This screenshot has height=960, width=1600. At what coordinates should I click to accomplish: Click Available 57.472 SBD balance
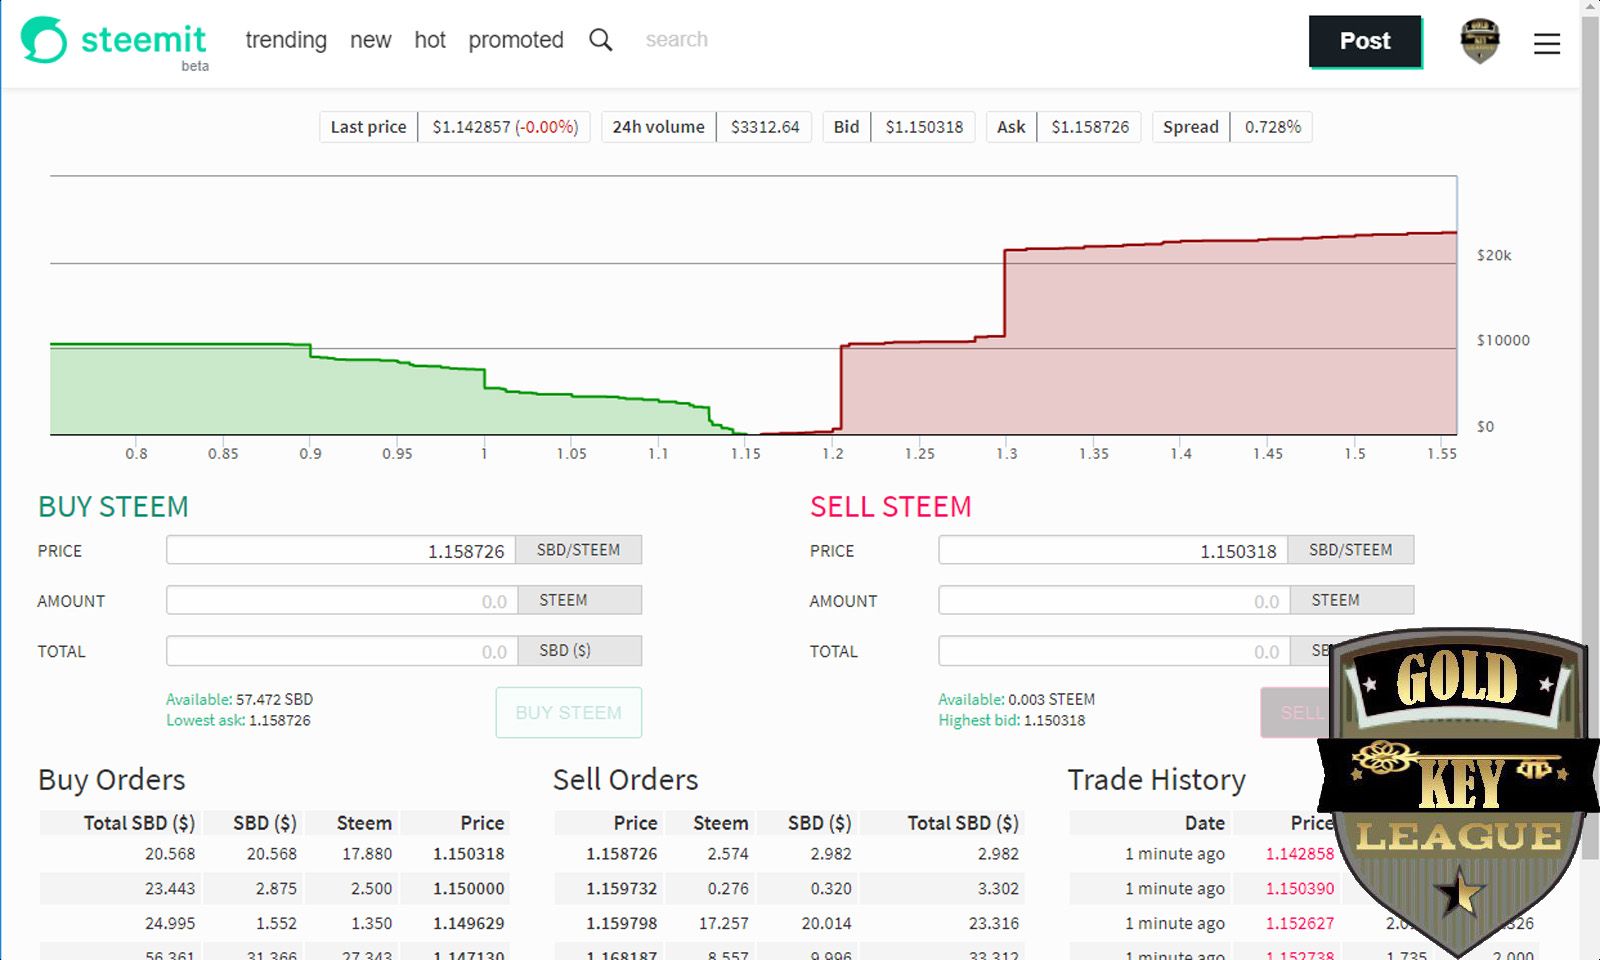click(x=239, y=699)
